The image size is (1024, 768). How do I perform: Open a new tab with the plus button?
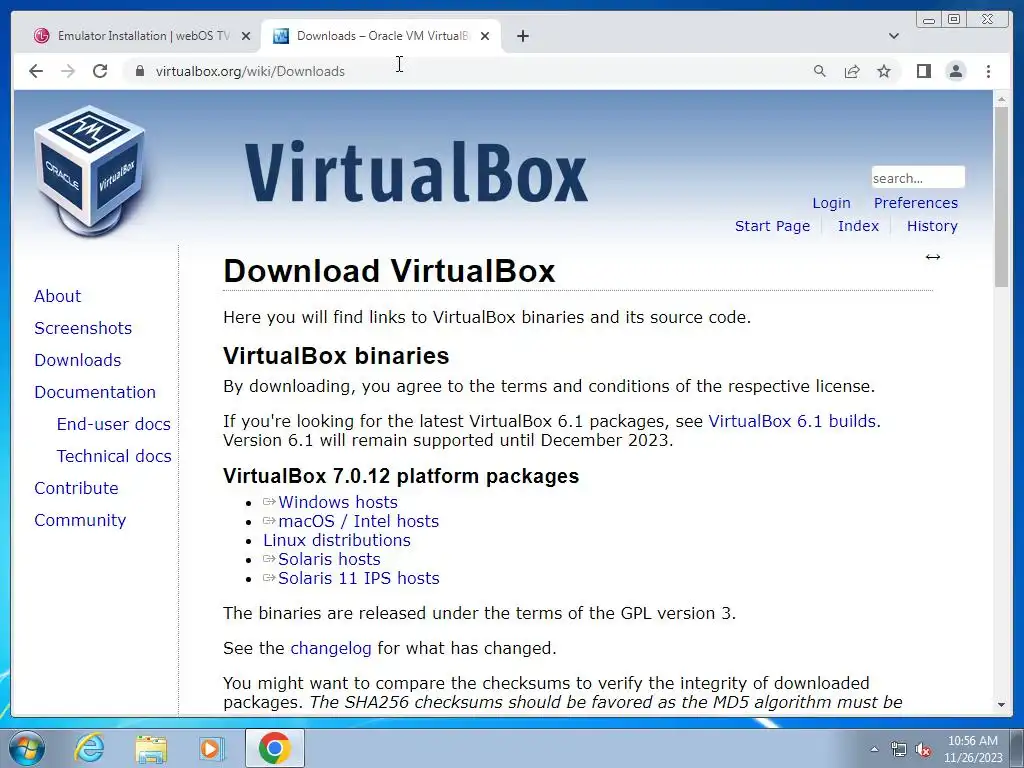tap(522, 36)
